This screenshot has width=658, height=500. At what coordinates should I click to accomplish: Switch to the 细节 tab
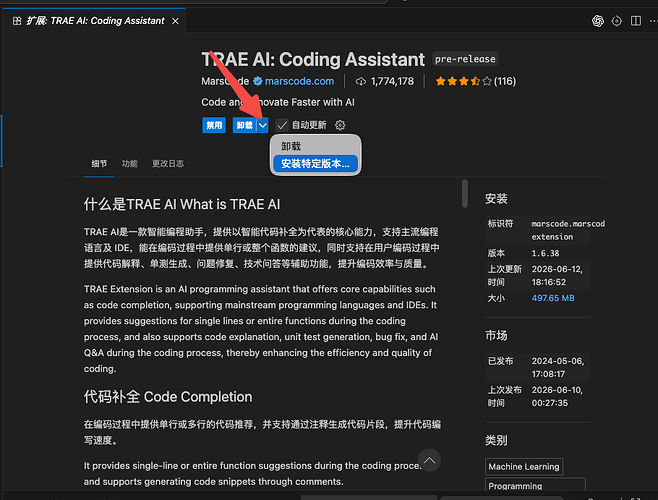point(99,163)
